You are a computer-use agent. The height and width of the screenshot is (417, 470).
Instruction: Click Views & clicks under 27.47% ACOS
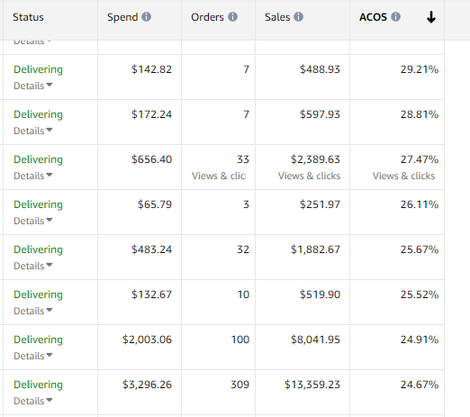point(404,176)
